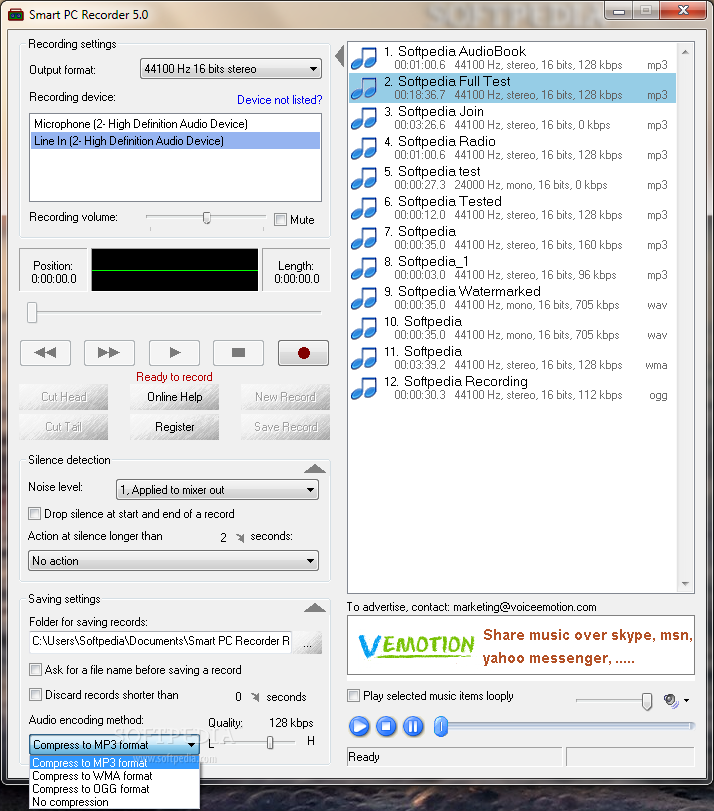Image resolution: width=714 pixels, height=811 pixels.
Task: Click the track list scroll down arrow
Action: pyautogui.click(x=685, y=583)
